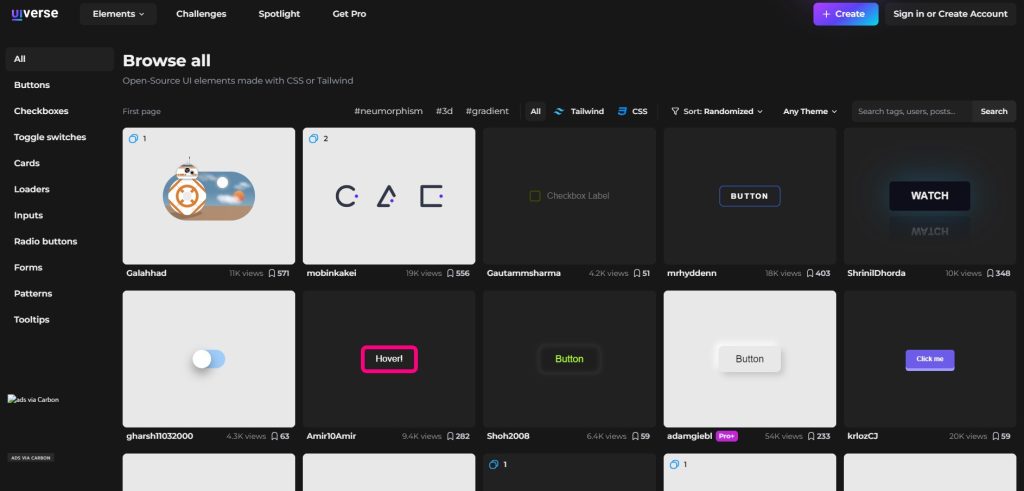1024x491 pixels.
Task: Click bookmark icon on Galahhad's post
Action: point(272,274)
